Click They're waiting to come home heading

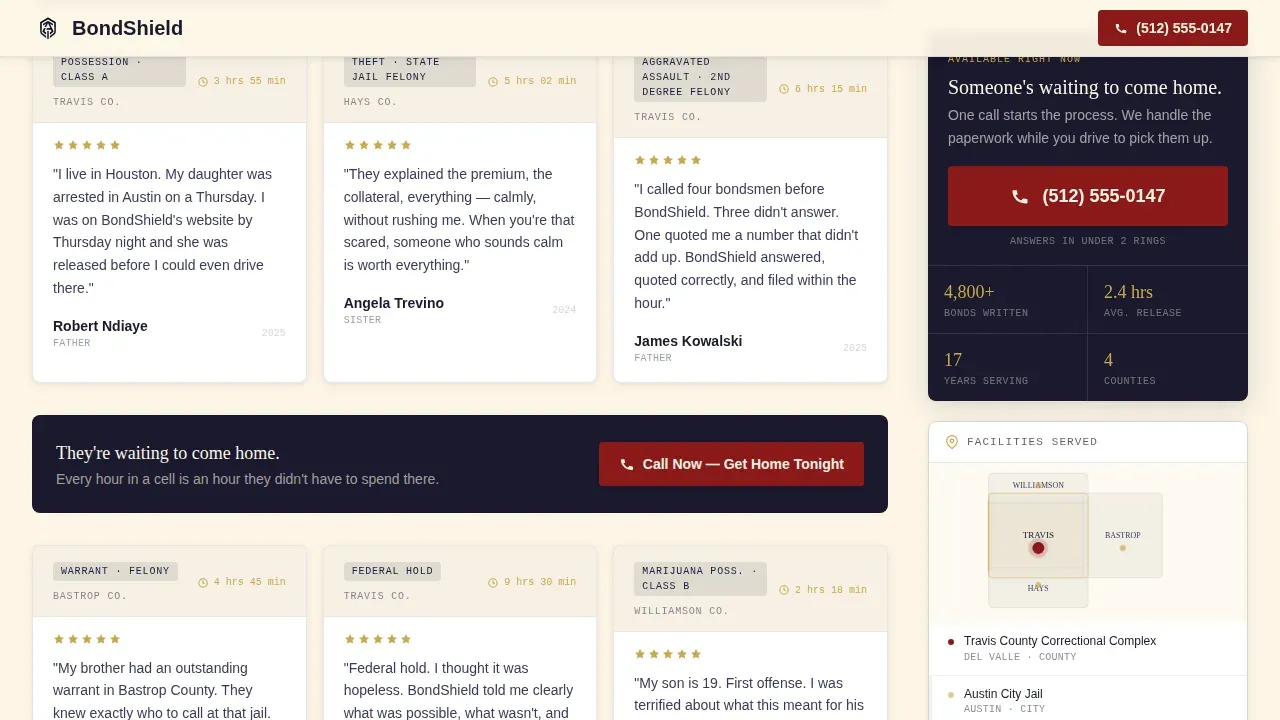[168, 453]
